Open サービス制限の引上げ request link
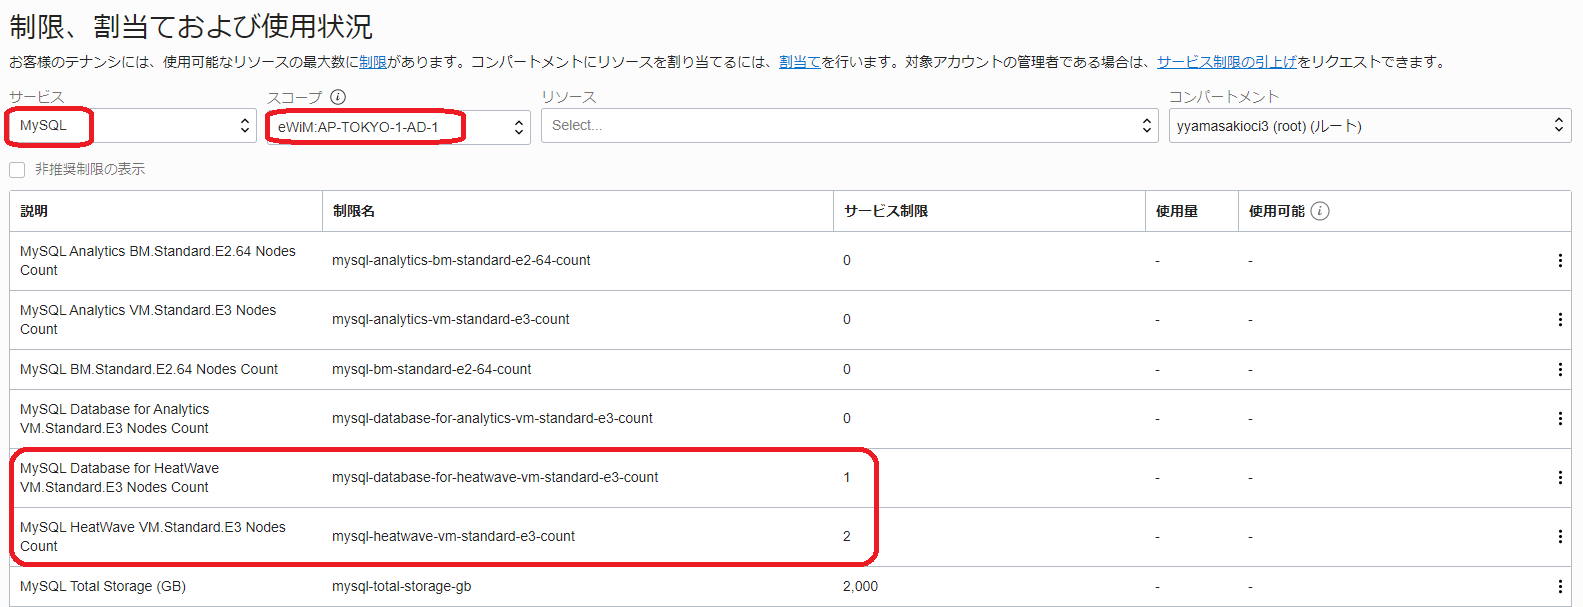Screen dimensions: 1583x607 1226,62
